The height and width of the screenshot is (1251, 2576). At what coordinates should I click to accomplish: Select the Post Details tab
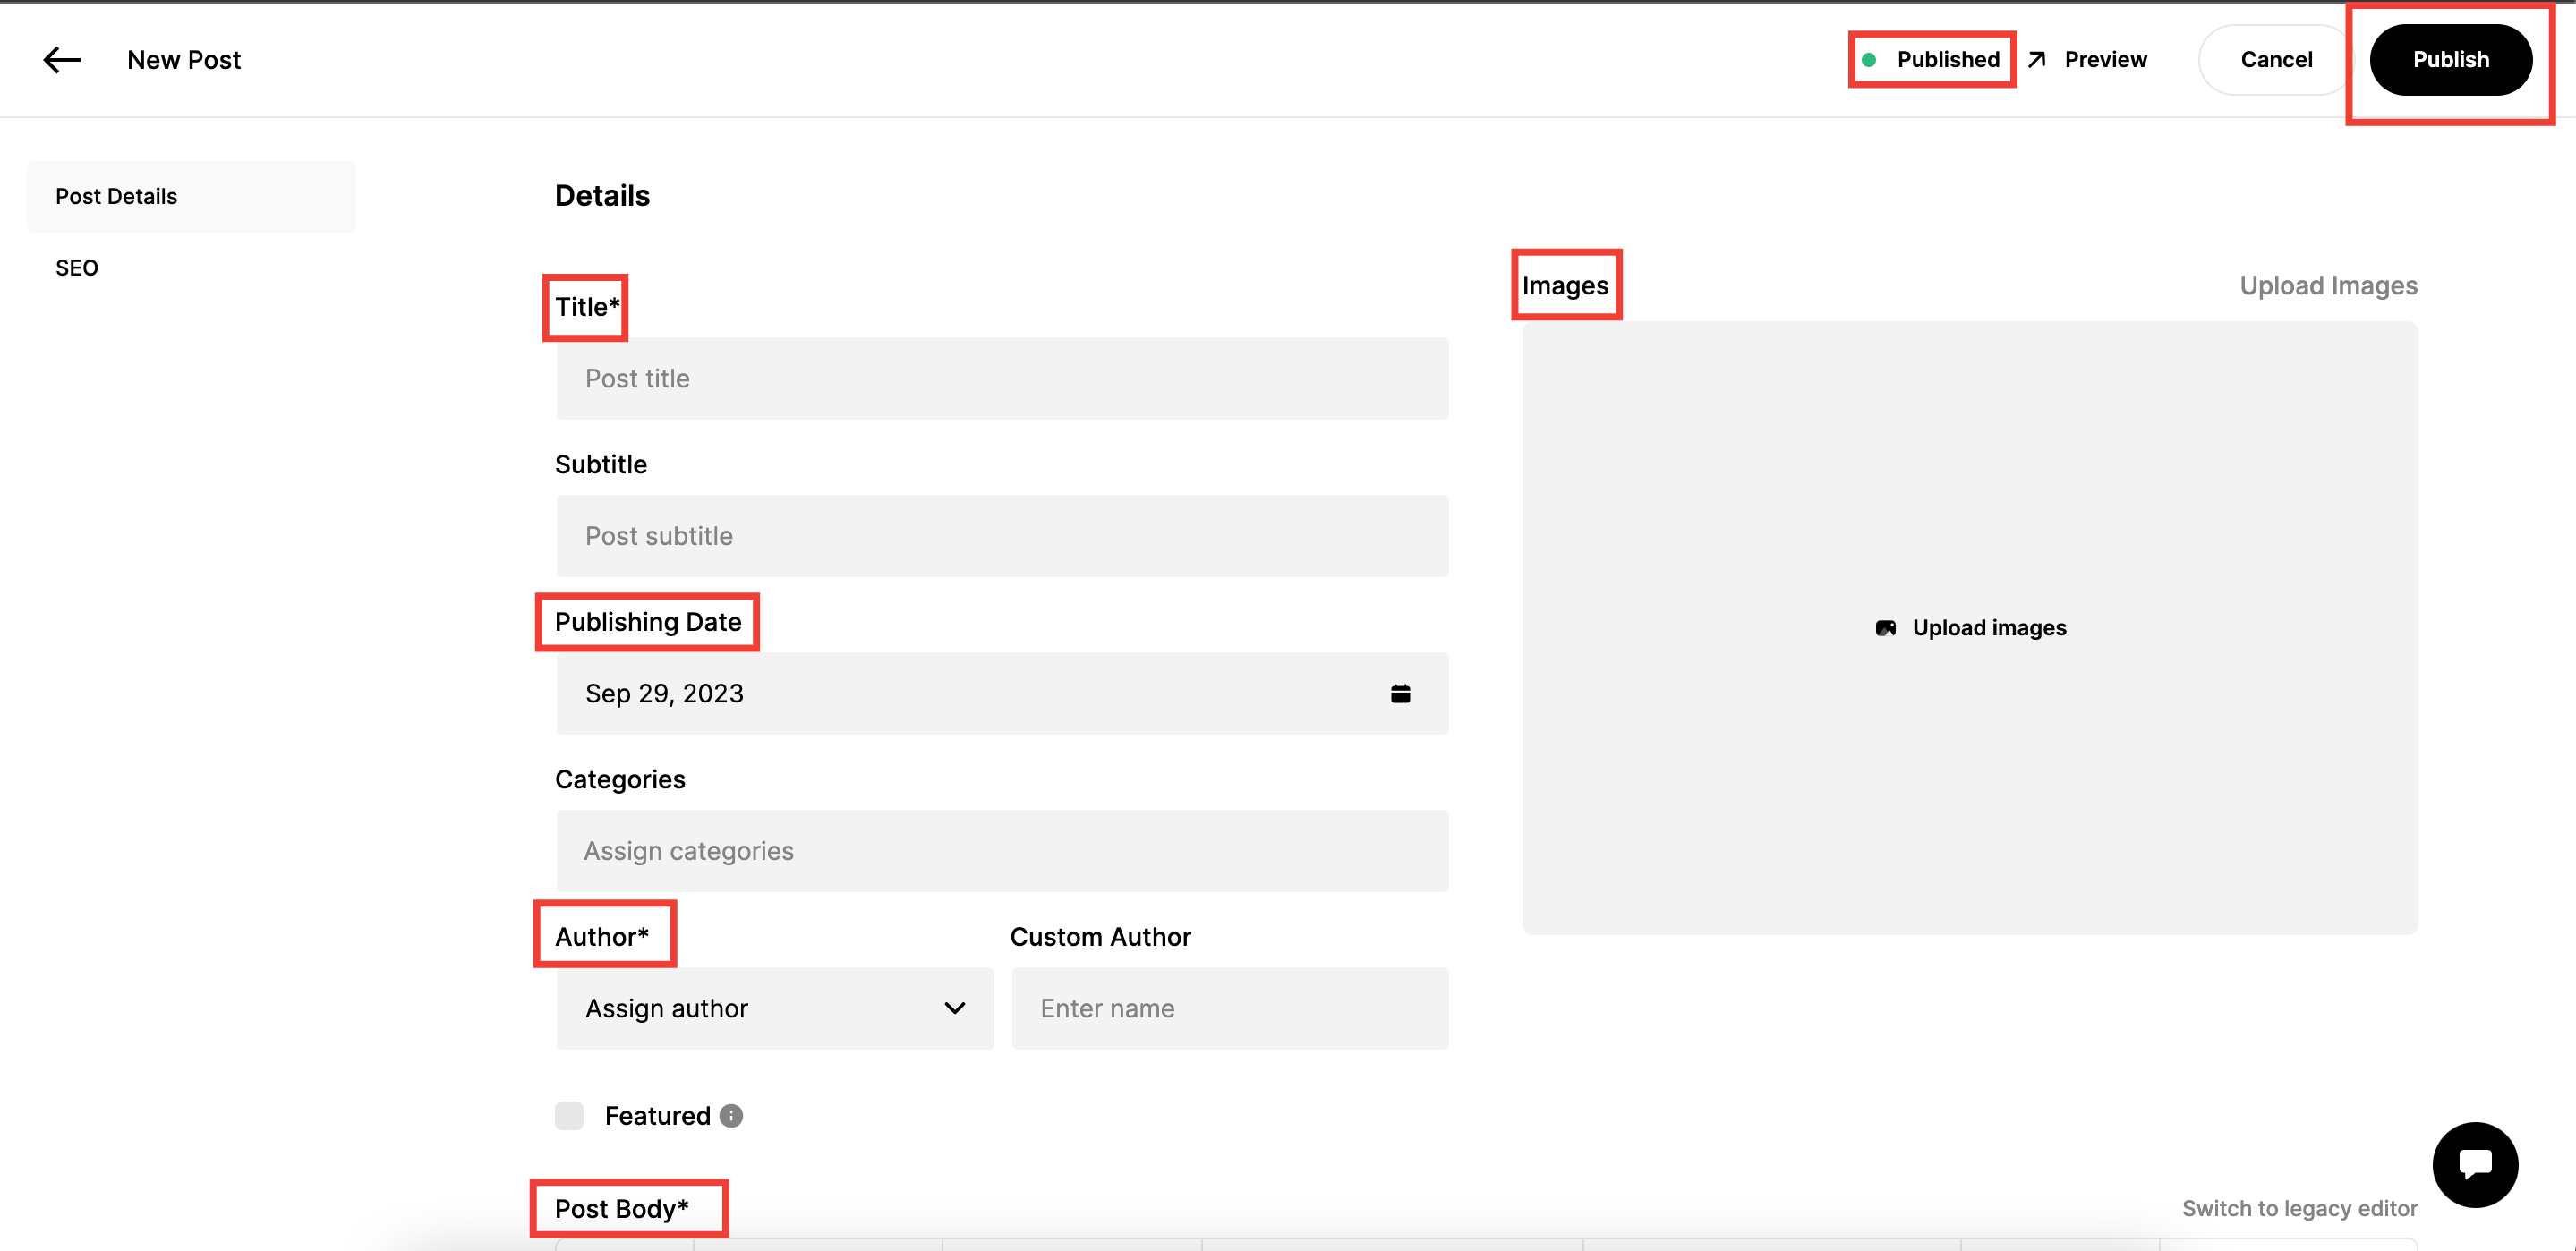click(x=115, y=196)
